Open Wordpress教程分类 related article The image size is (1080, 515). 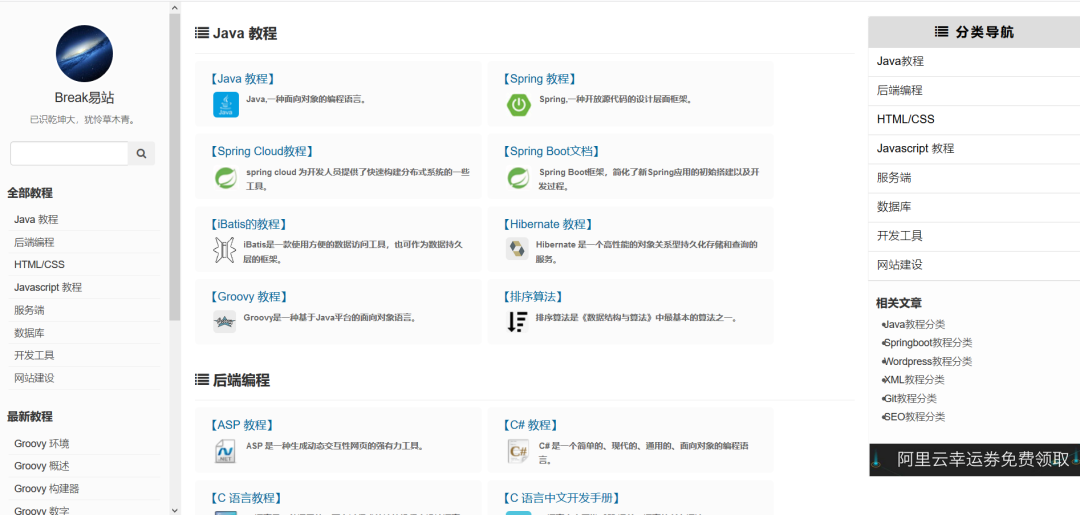pos(928,361)
